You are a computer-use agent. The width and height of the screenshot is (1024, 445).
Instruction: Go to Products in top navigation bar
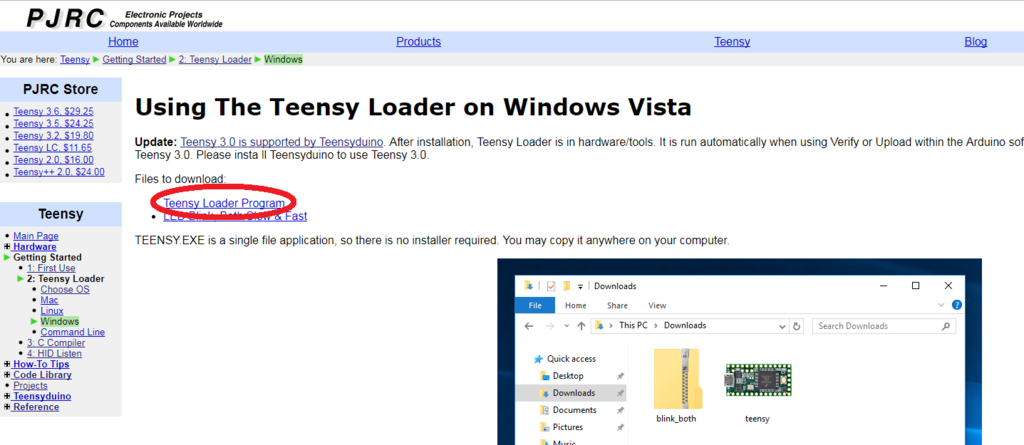419,41
